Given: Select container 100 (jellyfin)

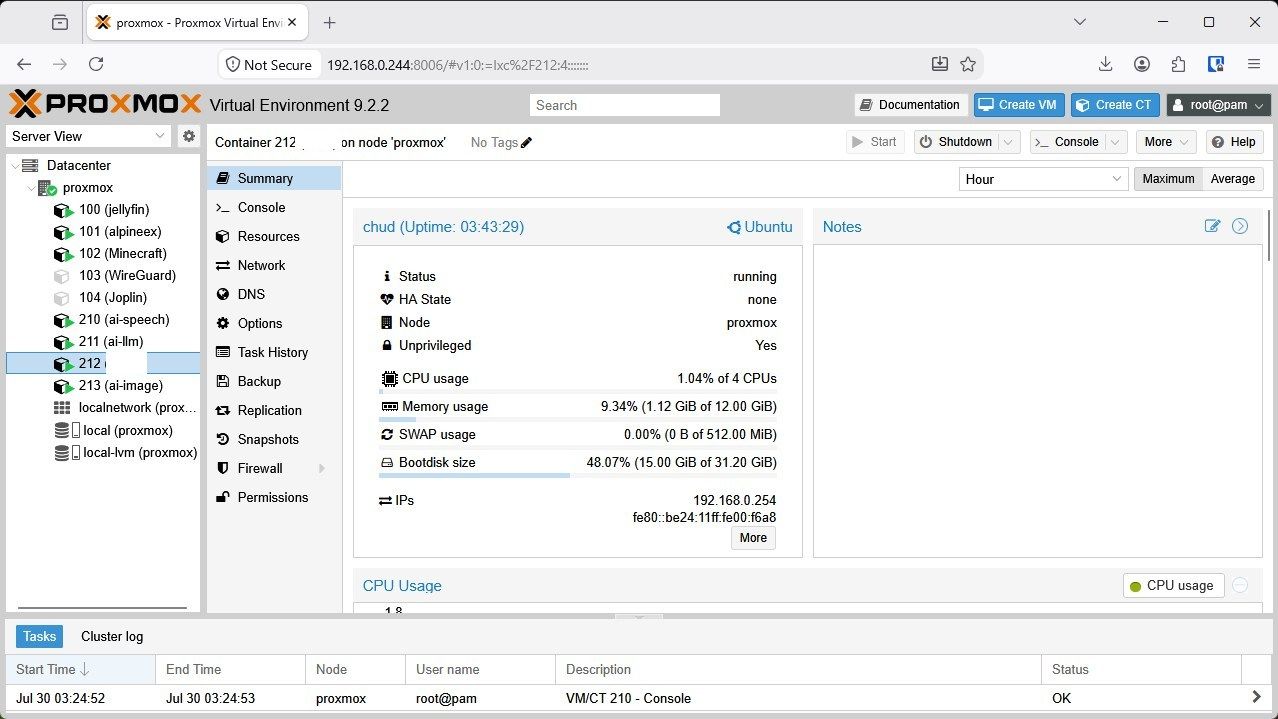Looking at the screenshot, I should point(113,209).
